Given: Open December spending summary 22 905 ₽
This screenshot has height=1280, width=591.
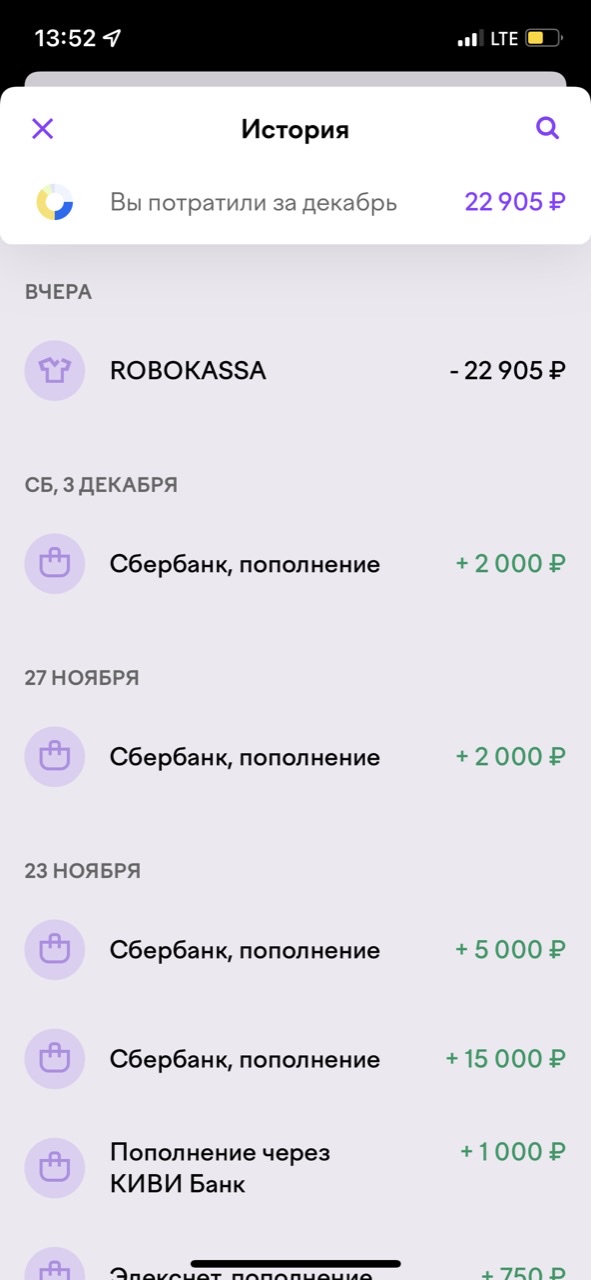Looking at the screenshot, I should pos(295,202).
